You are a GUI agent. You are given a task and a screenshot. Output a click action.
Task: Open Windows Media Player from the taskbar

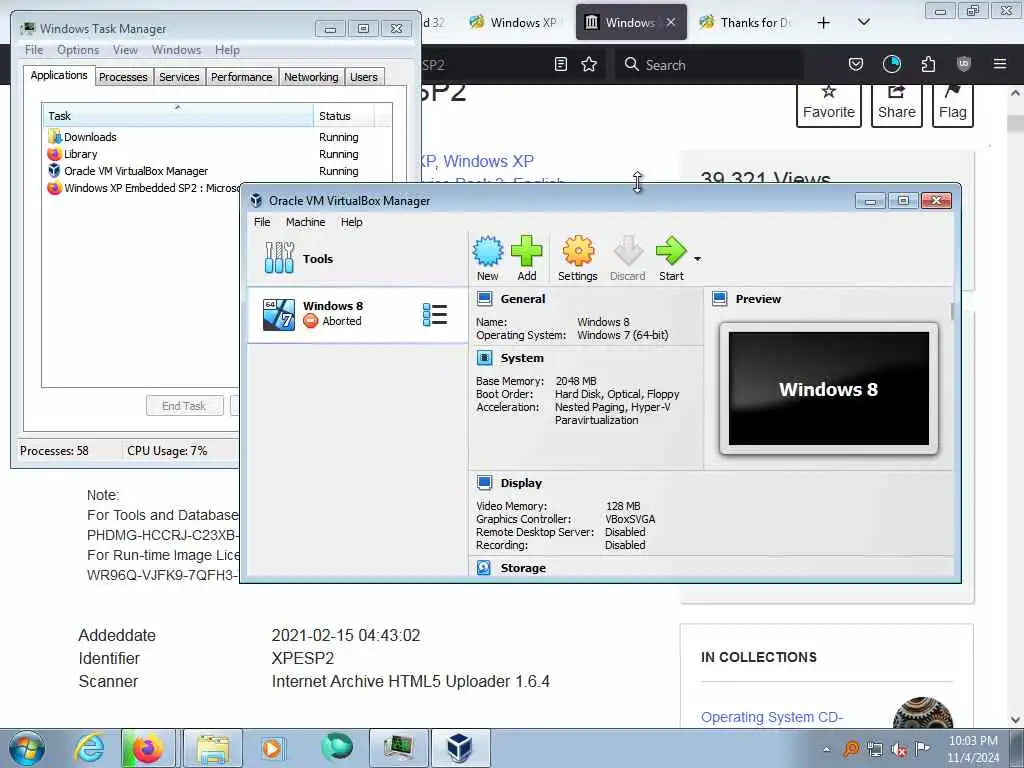272,748
